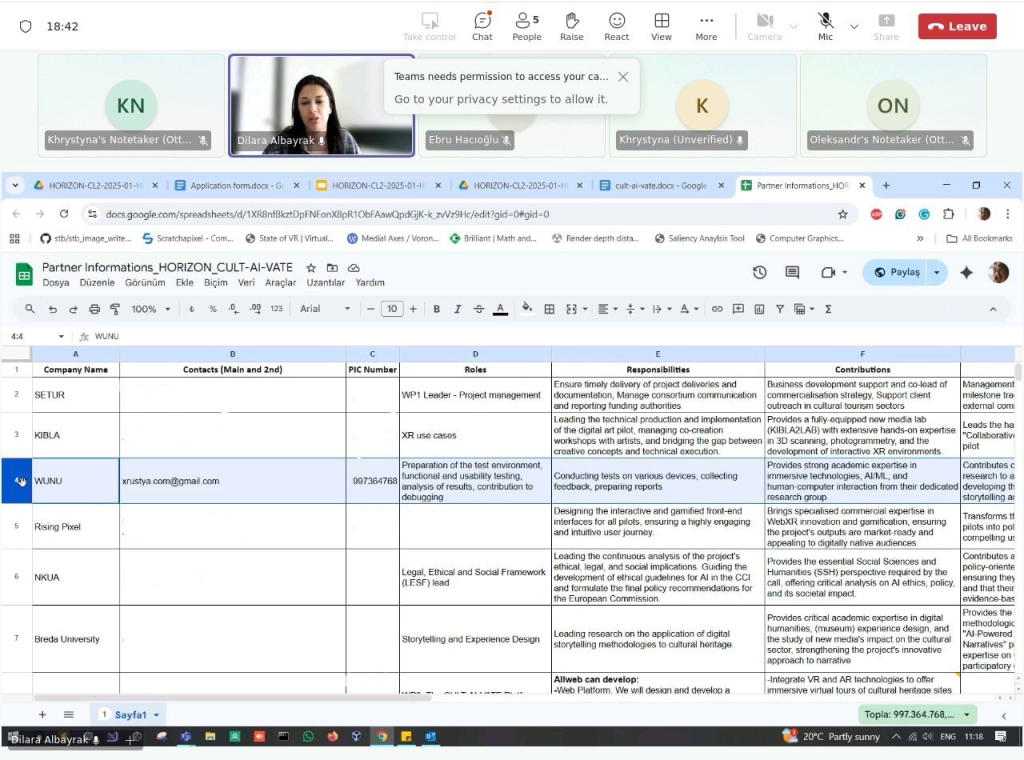1024x760 pixels.
Task: Switch to the cult-ai-vate.docx browser tab
Action: (x=662, y=185)
